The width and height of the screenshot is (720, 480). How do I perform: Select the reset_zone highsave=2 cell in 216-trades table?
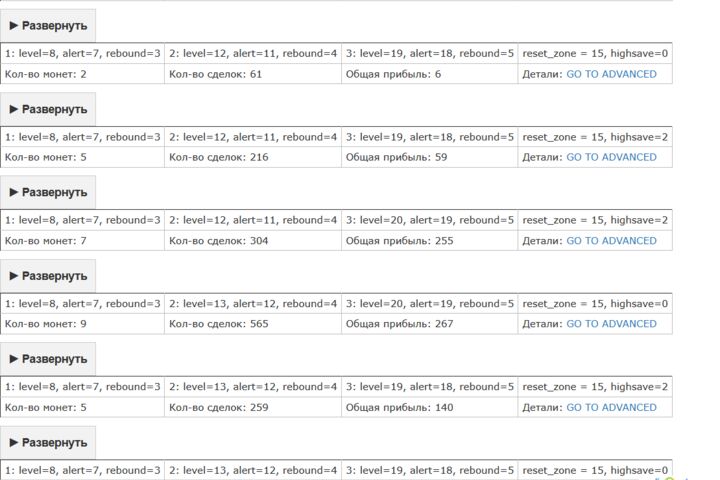click(595, 137)
